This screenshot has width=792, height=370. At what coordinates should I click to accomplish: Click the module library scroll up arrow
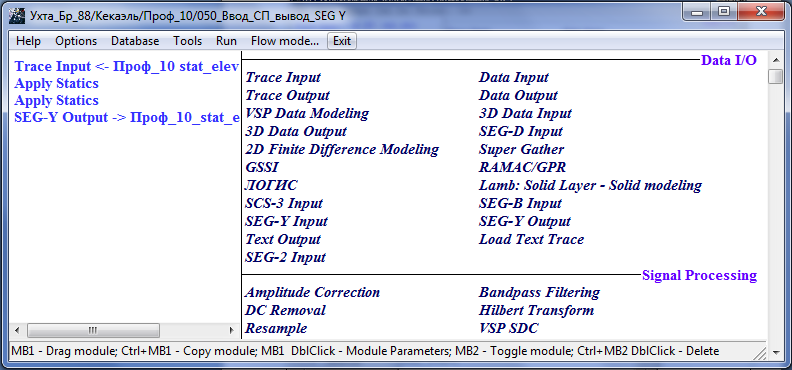[x=775, y=60]
